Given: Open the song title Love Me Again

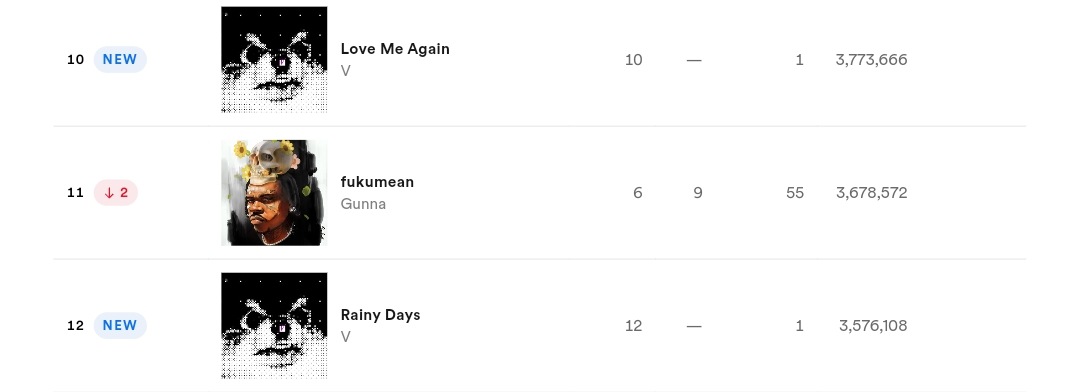Looking at the screenshot, I should [x=395, y=49].
